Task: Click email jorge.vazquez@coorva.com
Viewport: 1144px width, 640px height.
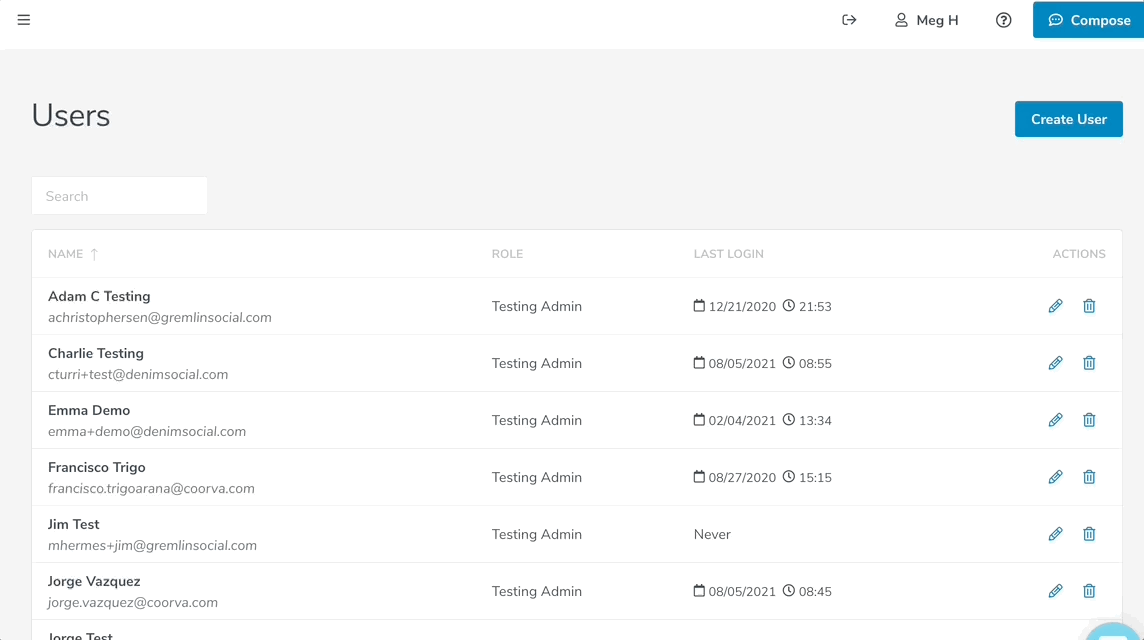Action: point(133,602)
